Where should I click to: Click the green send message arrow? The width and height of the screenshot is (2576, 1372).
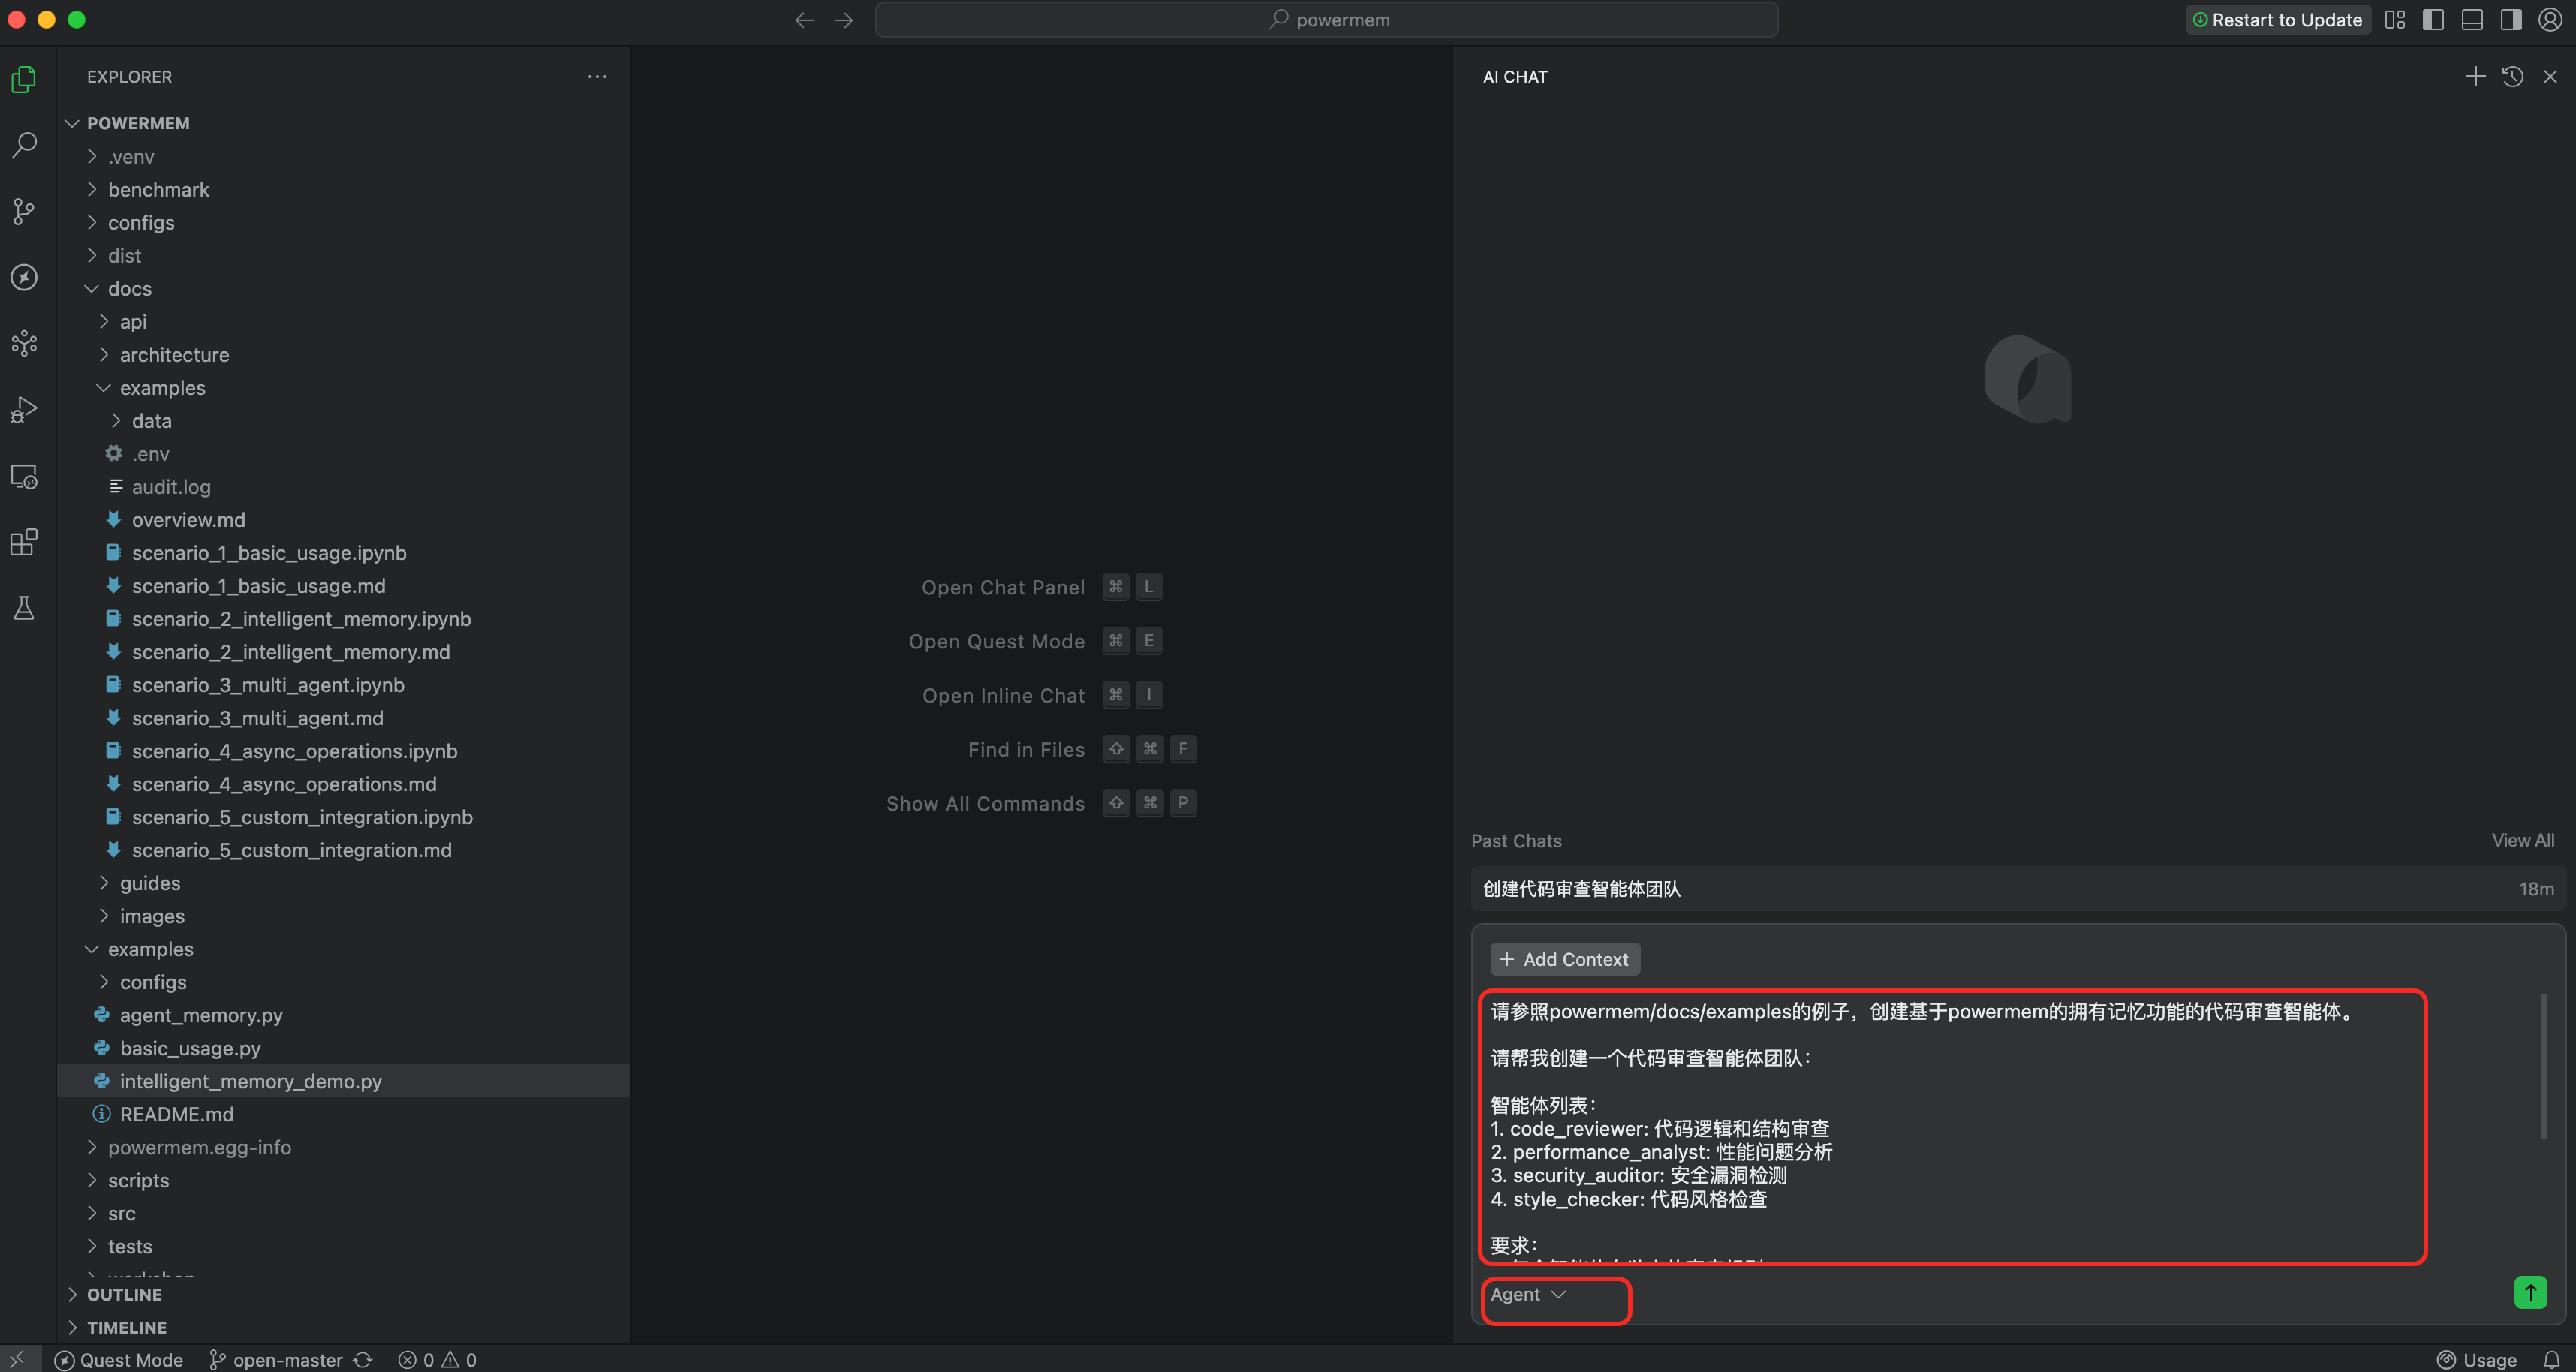coord(2530,1292)
